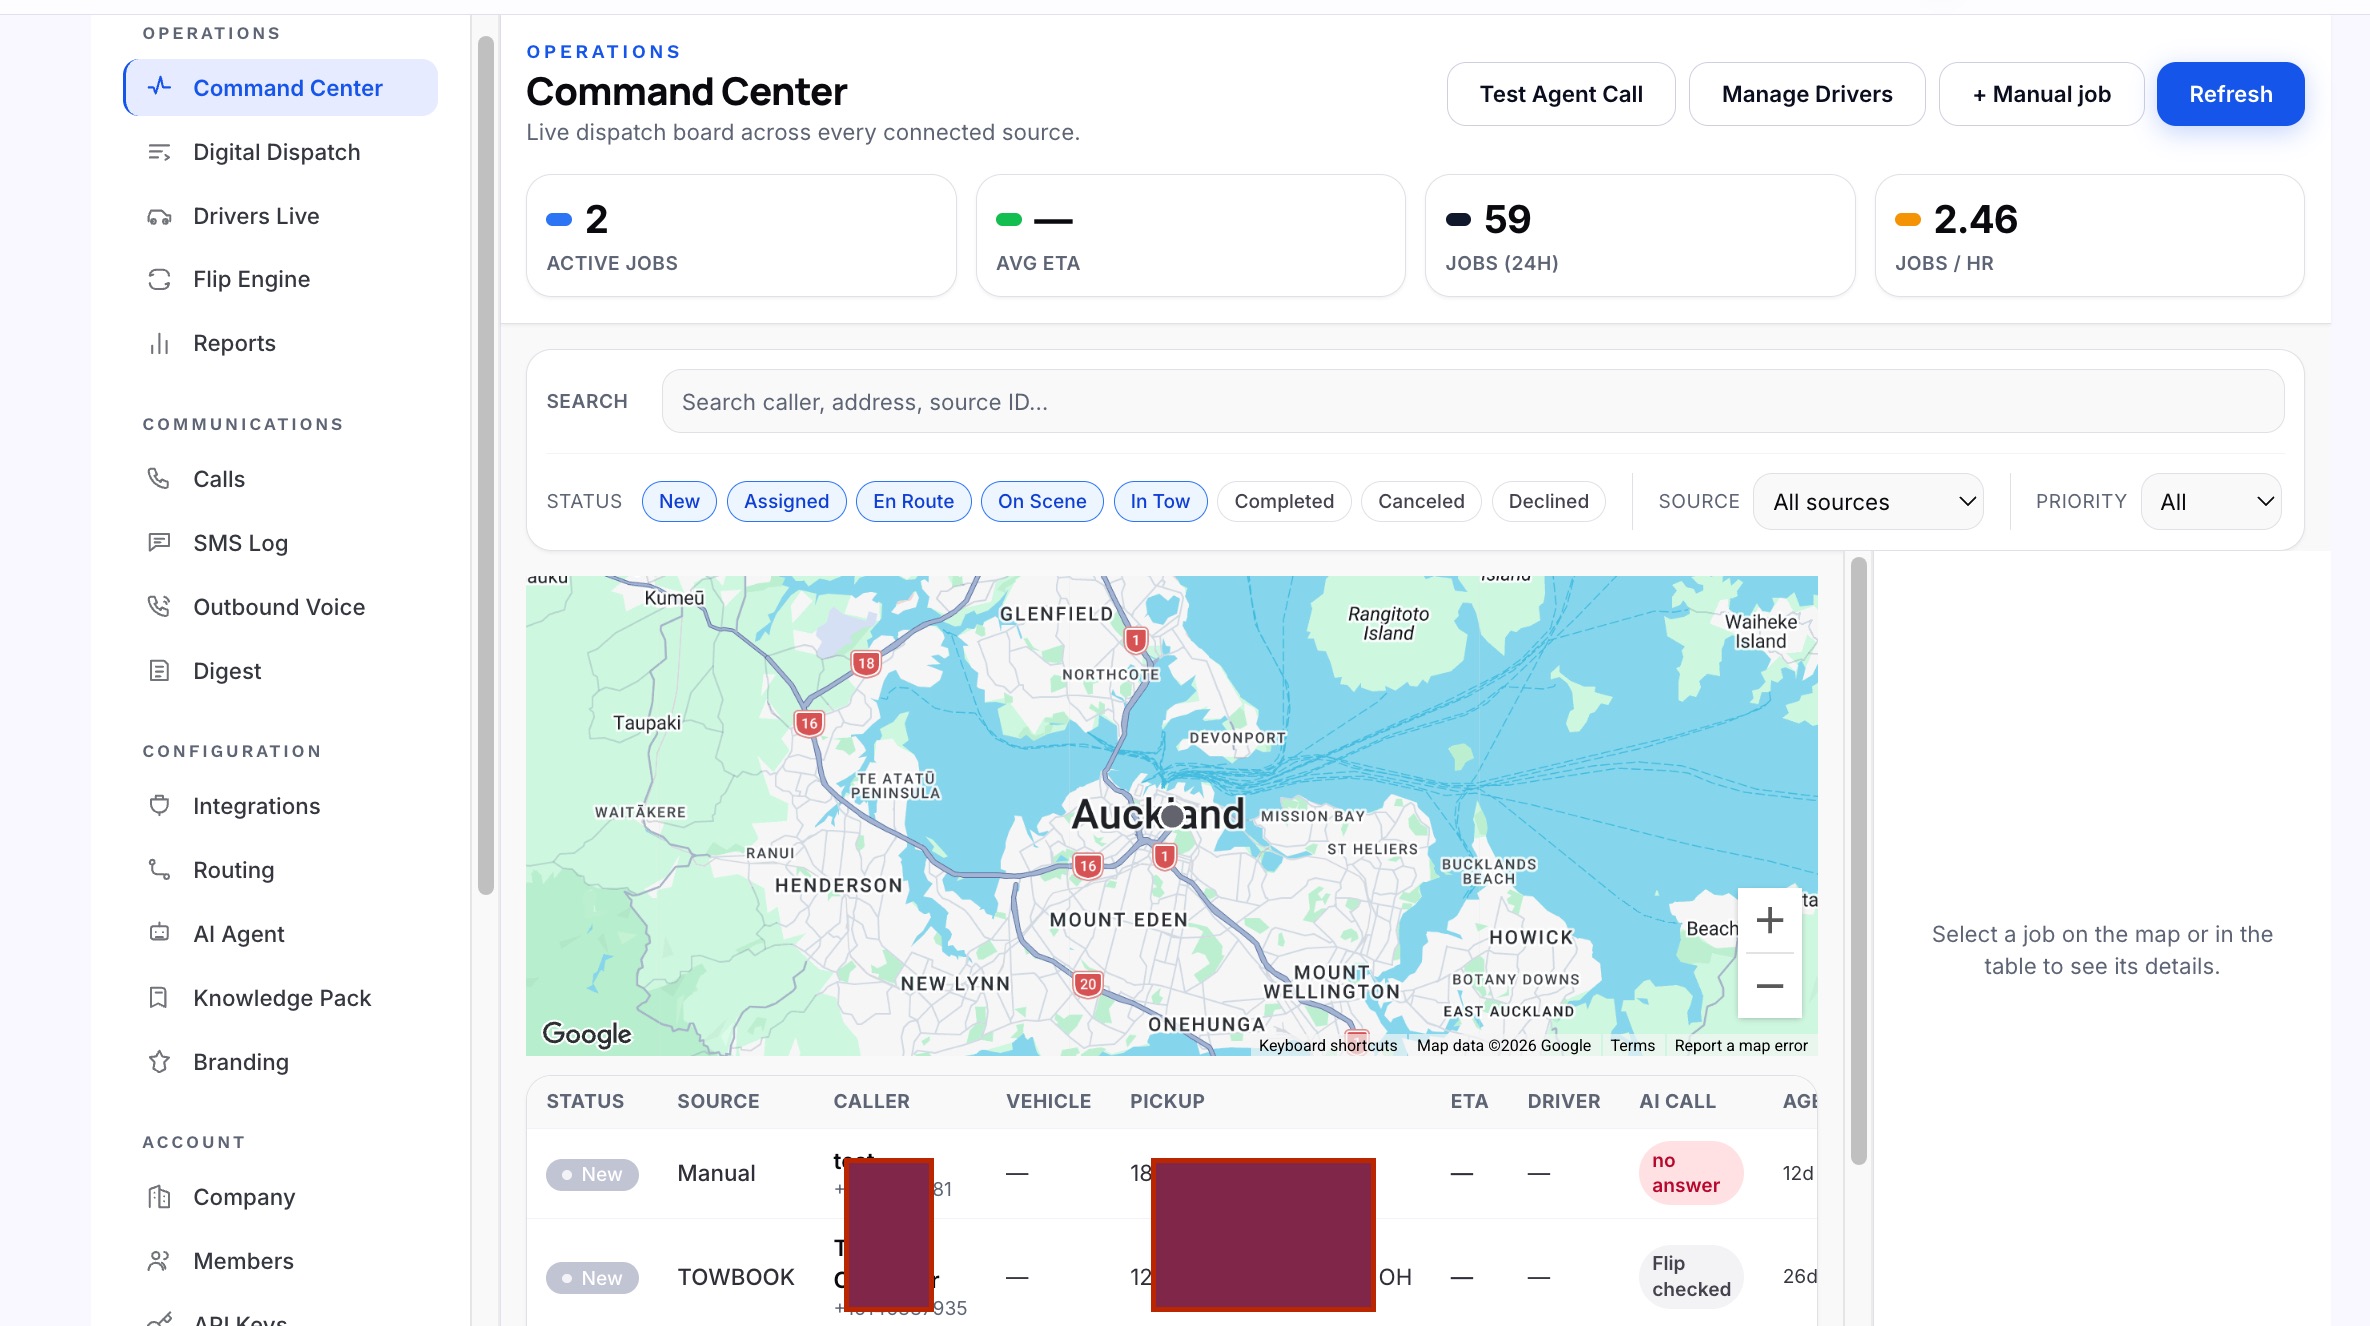Click the AI CALL column header
Screen dimensions: 2370x1326
tap(1677, 1101)
